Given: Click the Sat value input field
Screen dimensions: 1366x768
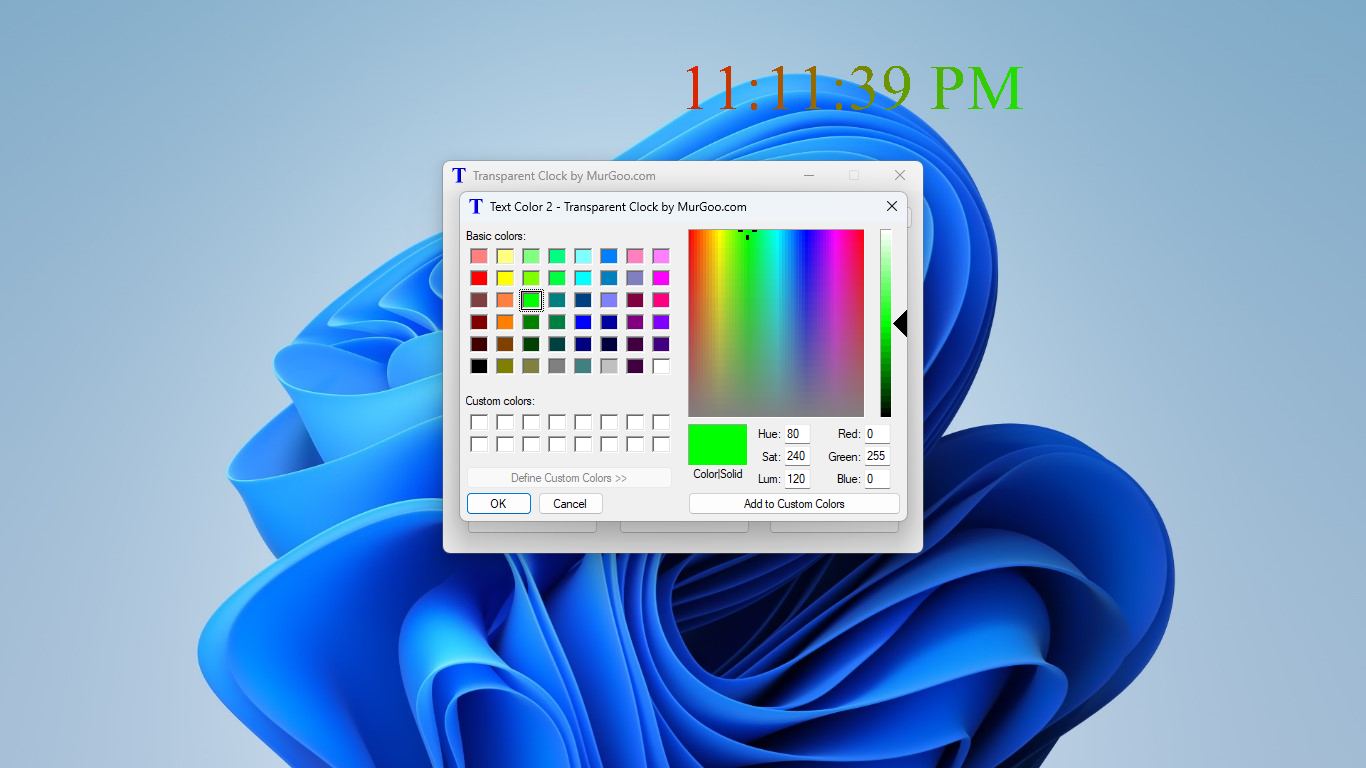Looking at the screenshot, I should coord(797,456).
